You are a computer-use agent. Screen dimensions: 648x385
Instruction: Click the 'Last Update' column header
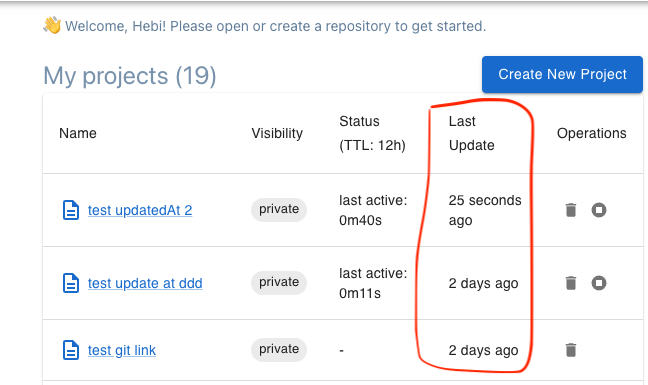click(x=472, y=133)
